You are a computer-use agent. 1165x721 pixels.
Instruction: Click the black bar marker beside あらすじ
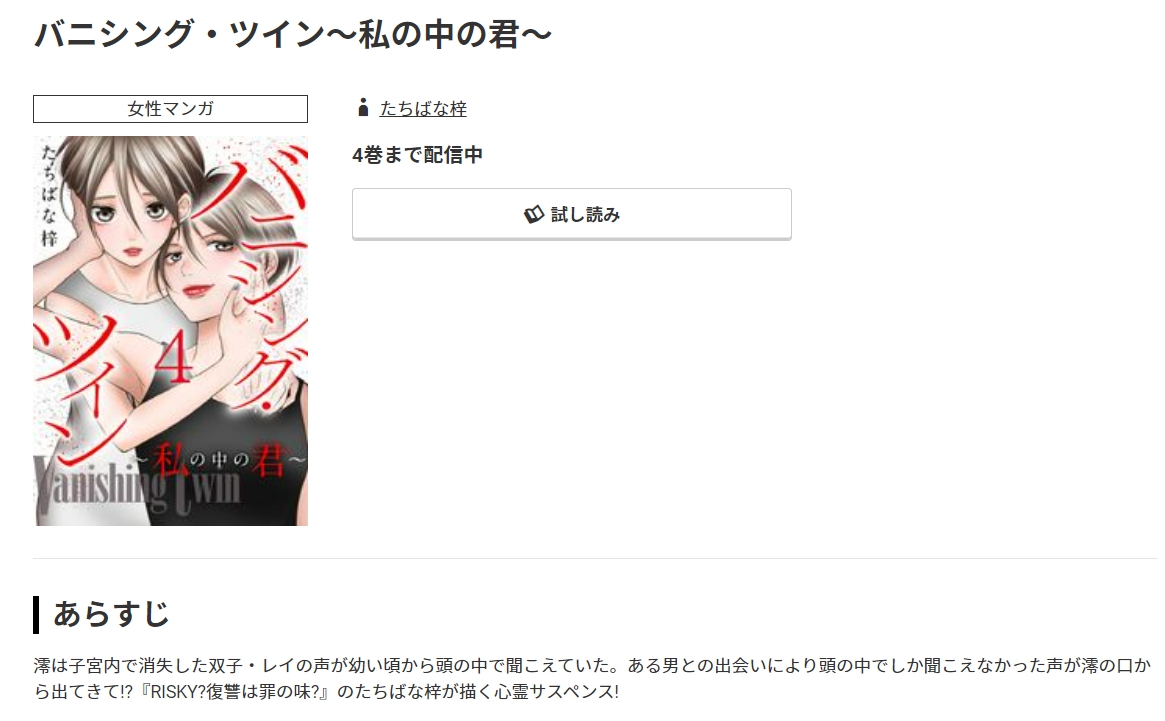[x=36, y=615]
